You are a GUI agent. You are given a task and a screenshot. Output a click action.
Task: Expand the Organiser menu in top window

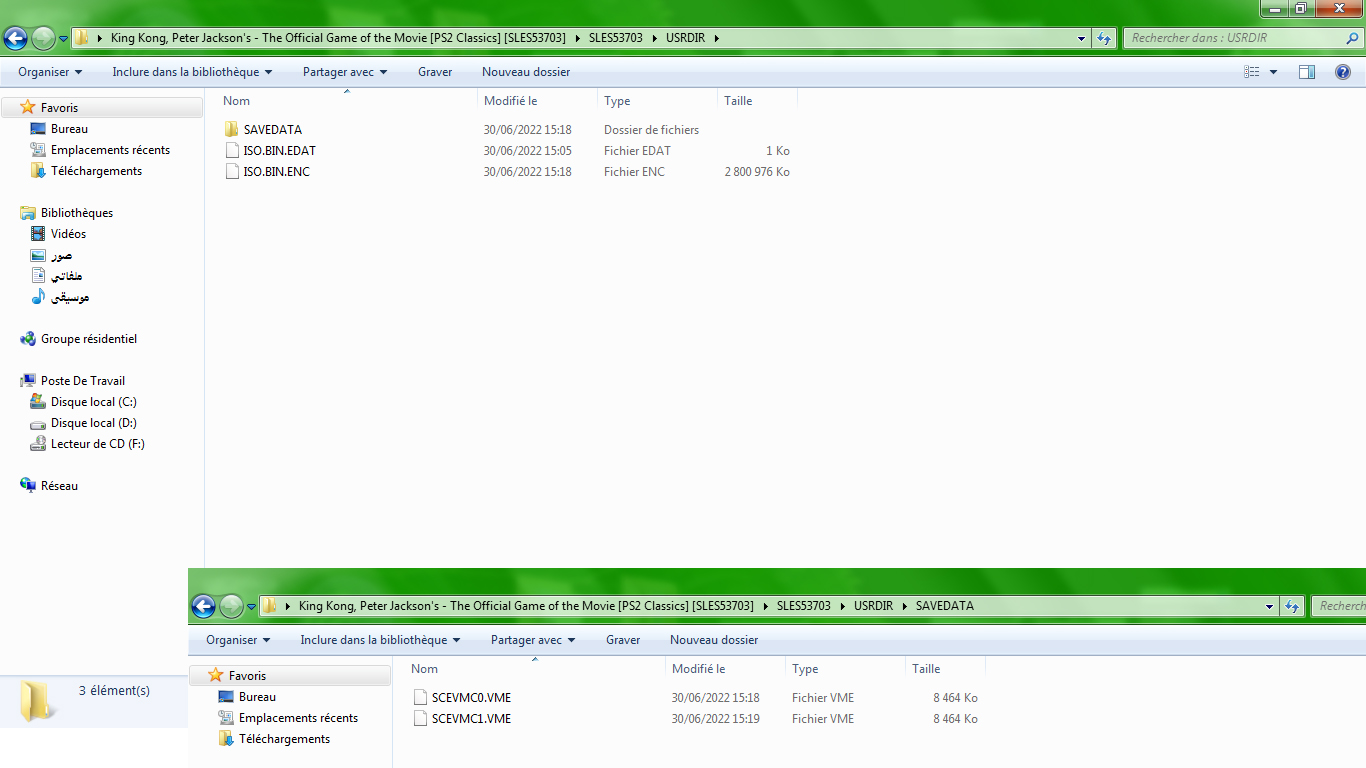pyautogui.click(x=50, y=72)
